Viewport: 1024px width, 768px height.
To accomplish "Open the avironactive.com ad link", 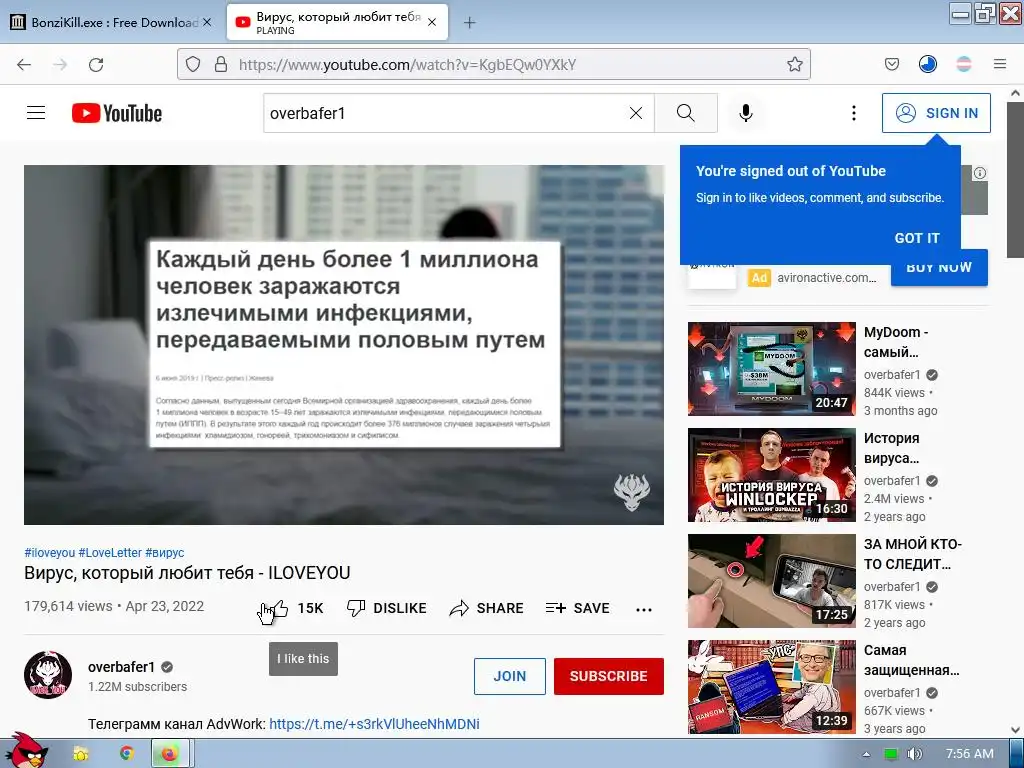I will tap(826, 278).
